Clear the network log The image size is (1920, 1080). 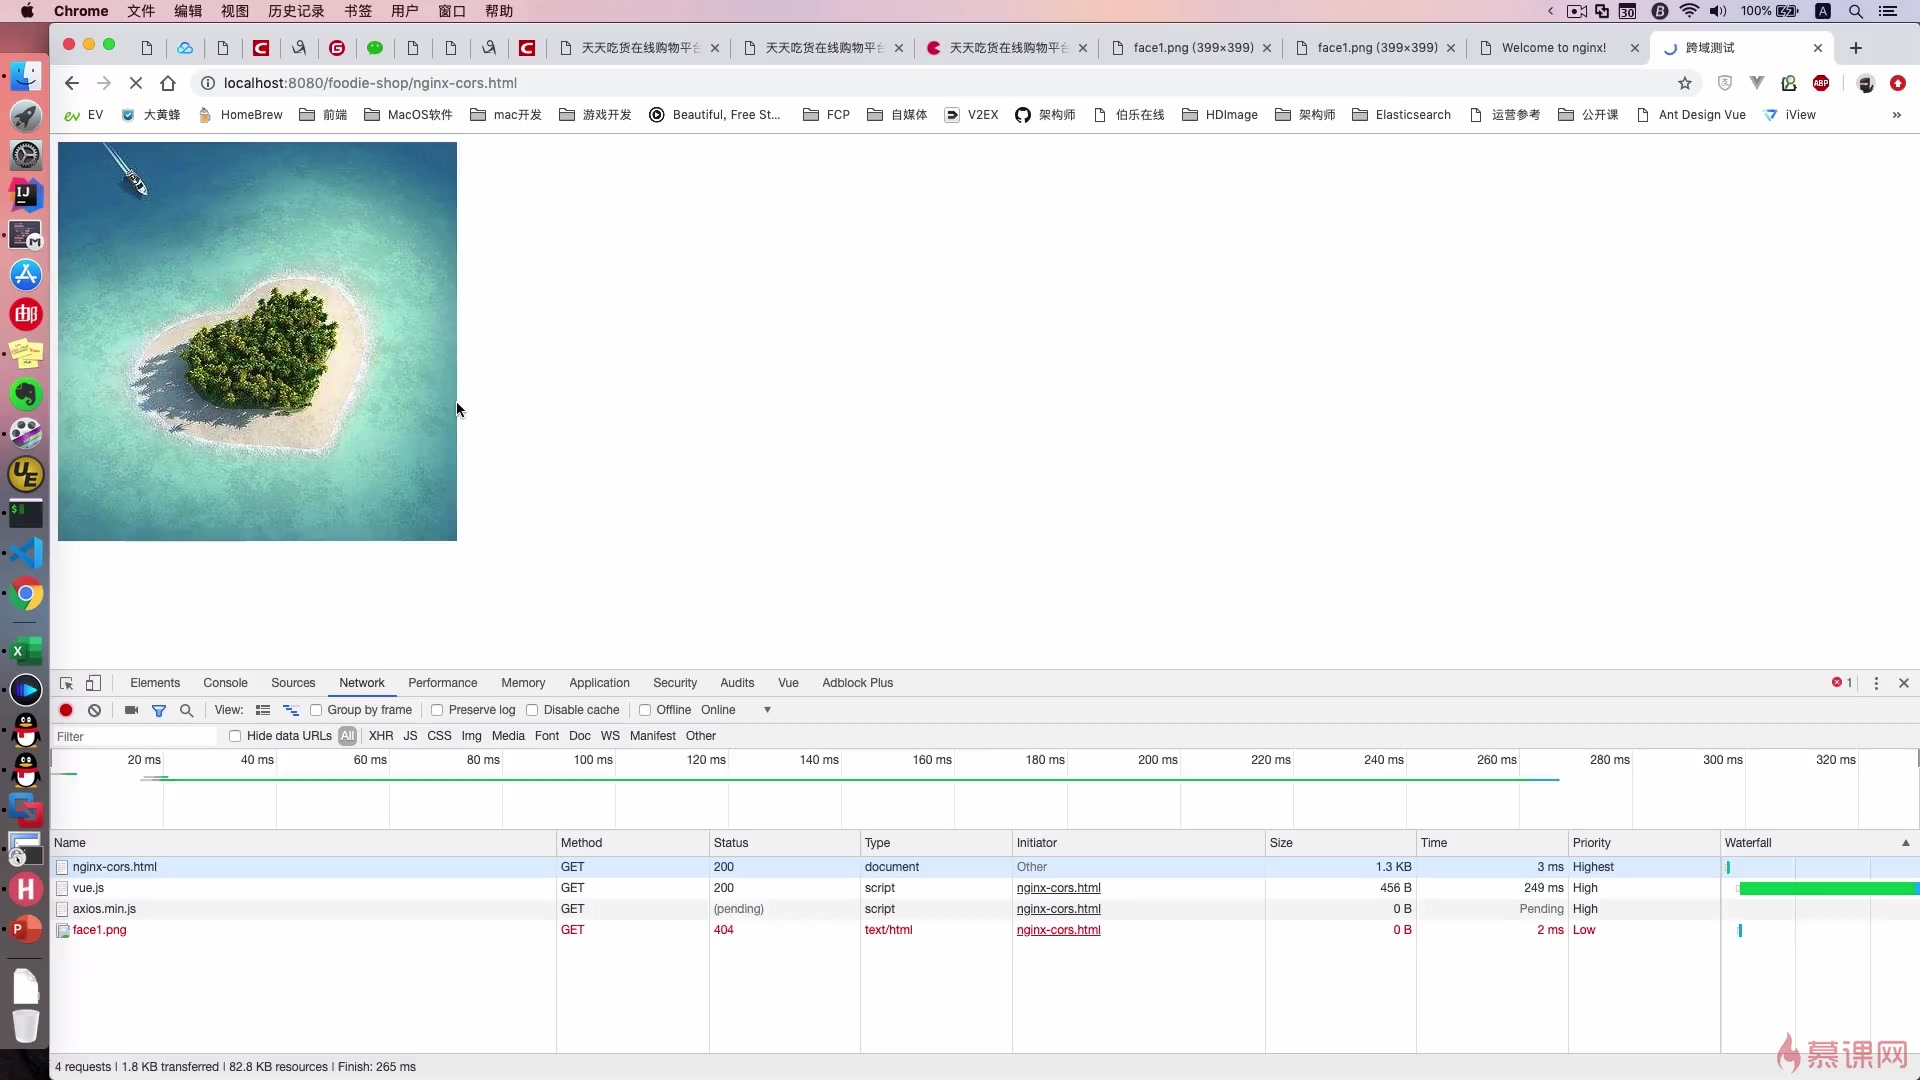click(94, 710)
